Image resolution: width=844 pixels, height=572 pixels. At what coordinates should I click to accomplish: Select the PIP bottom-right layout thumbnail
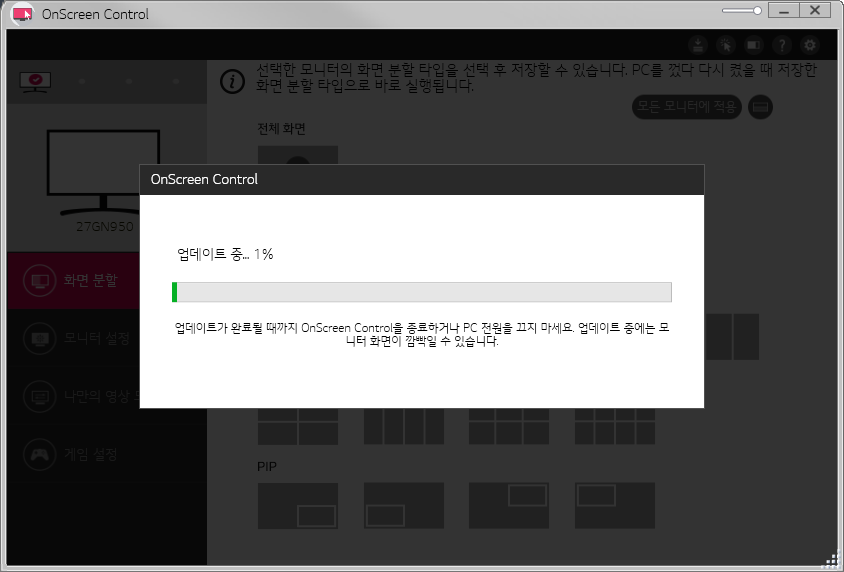pos(298,506)
